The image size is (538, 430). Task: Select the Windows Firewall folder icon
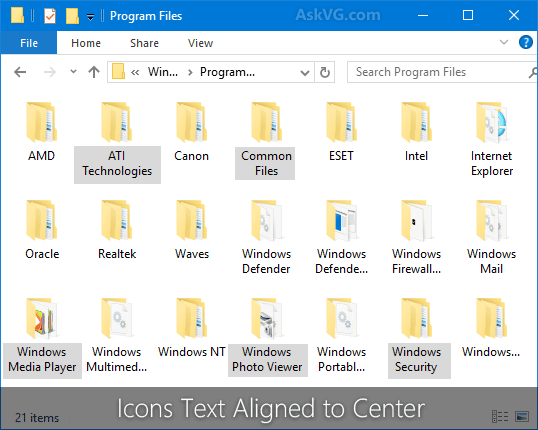click(417, 220)
